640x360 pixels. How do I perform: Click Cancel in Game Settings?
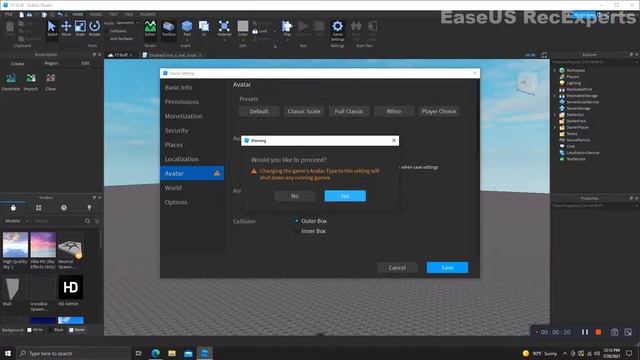tap(397, 268)
